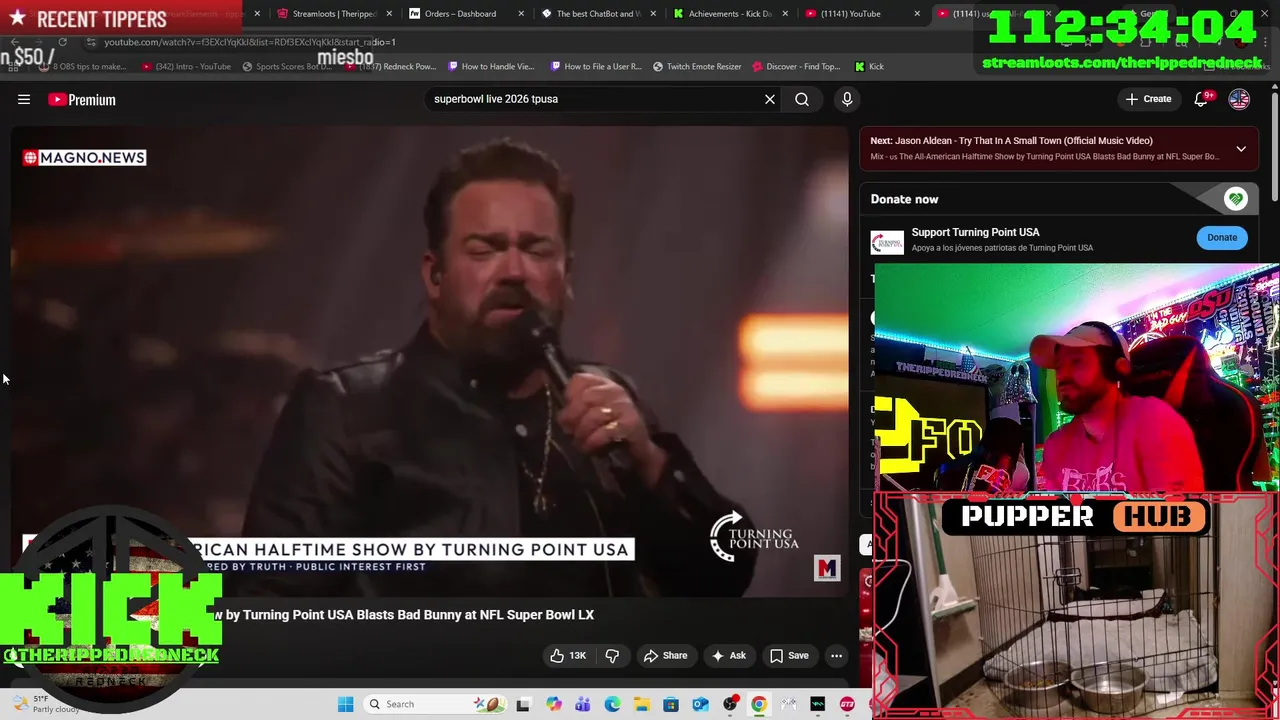This screenshot has width=1280, height=720.
Task: Open OBS Studio taskbar icon
Action: coord(730,704)
